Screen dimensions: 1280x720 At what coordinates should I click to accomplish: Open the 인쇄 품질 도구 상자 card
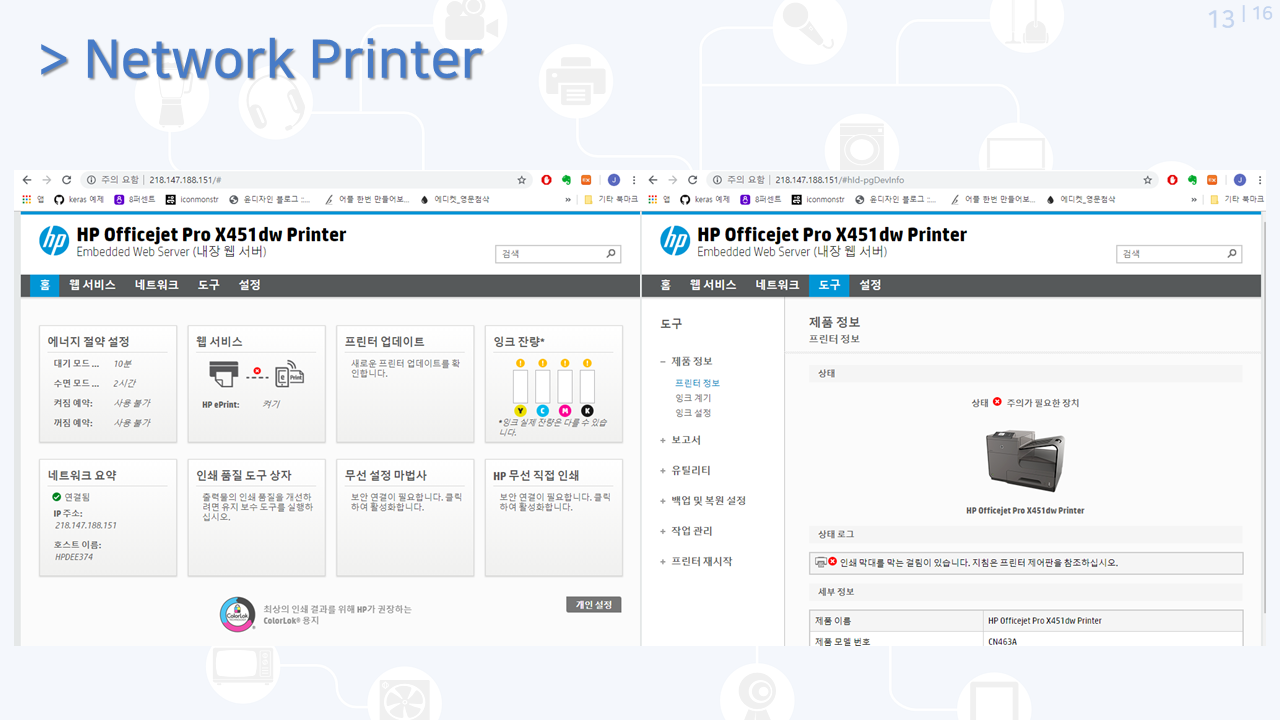tap(256, 517)
